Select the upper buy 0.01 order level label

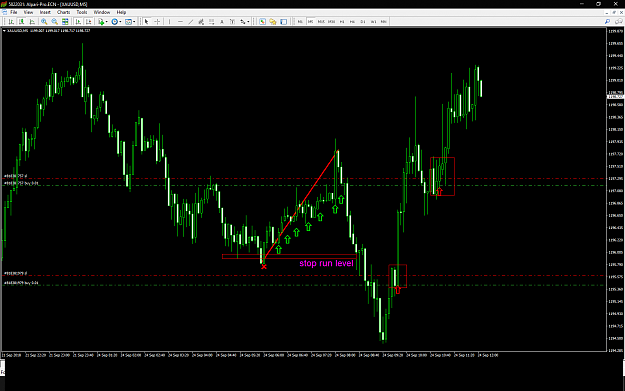21,183
